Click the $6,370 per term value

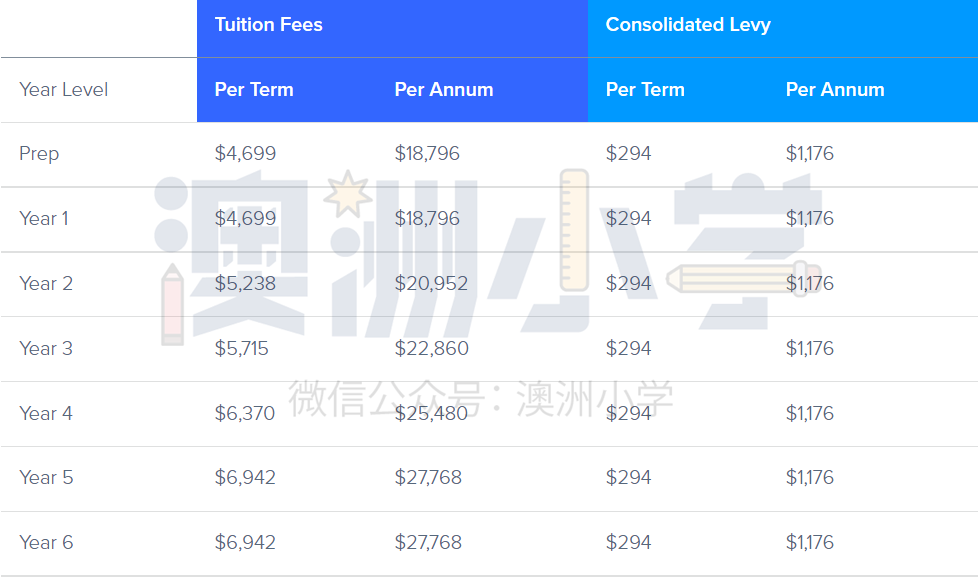[x=244, y=414]
